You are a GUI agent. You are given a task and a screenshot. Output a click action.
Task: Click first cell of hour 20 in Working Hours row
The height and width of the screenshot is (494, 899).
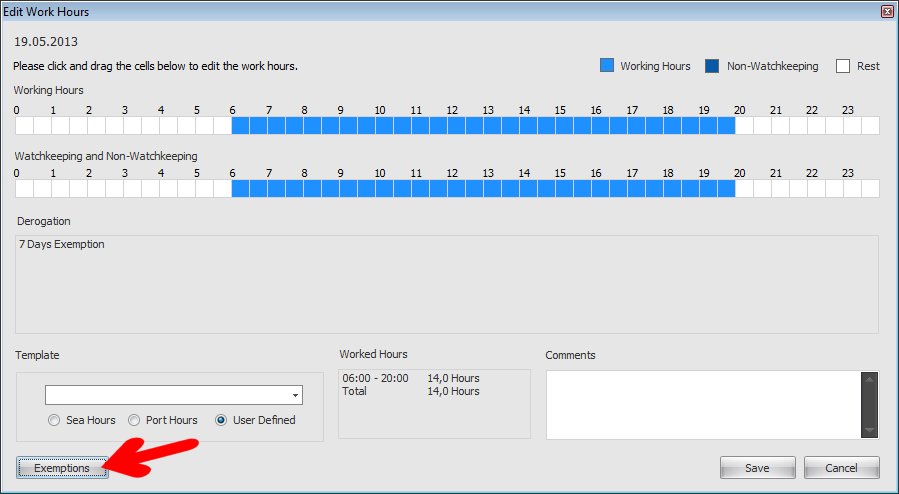[x=744, y=126]
